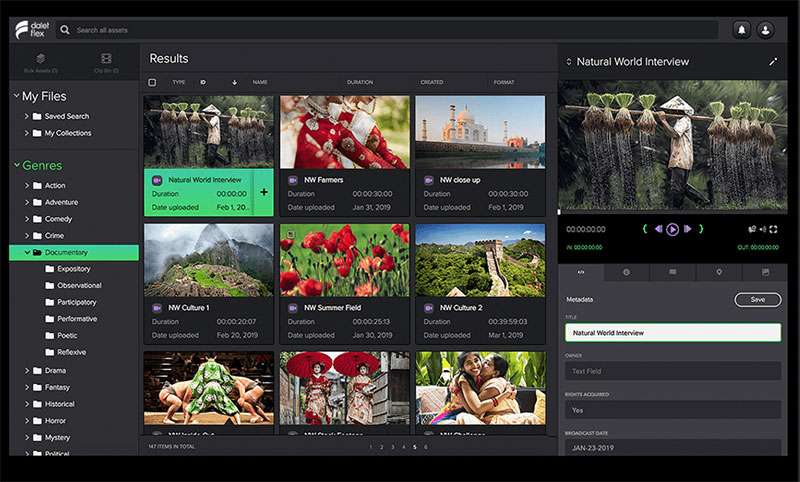Viewport: 800px width, 482px height.
Task: Collapse the Documentary genre folder
Action: [27, 252]
